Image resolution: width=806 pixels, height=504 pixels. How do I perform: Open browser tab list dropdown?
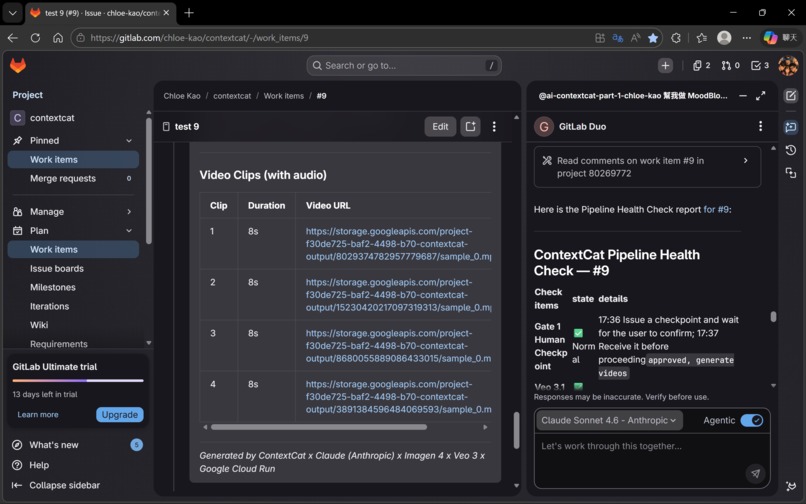[x=12, y=13]
